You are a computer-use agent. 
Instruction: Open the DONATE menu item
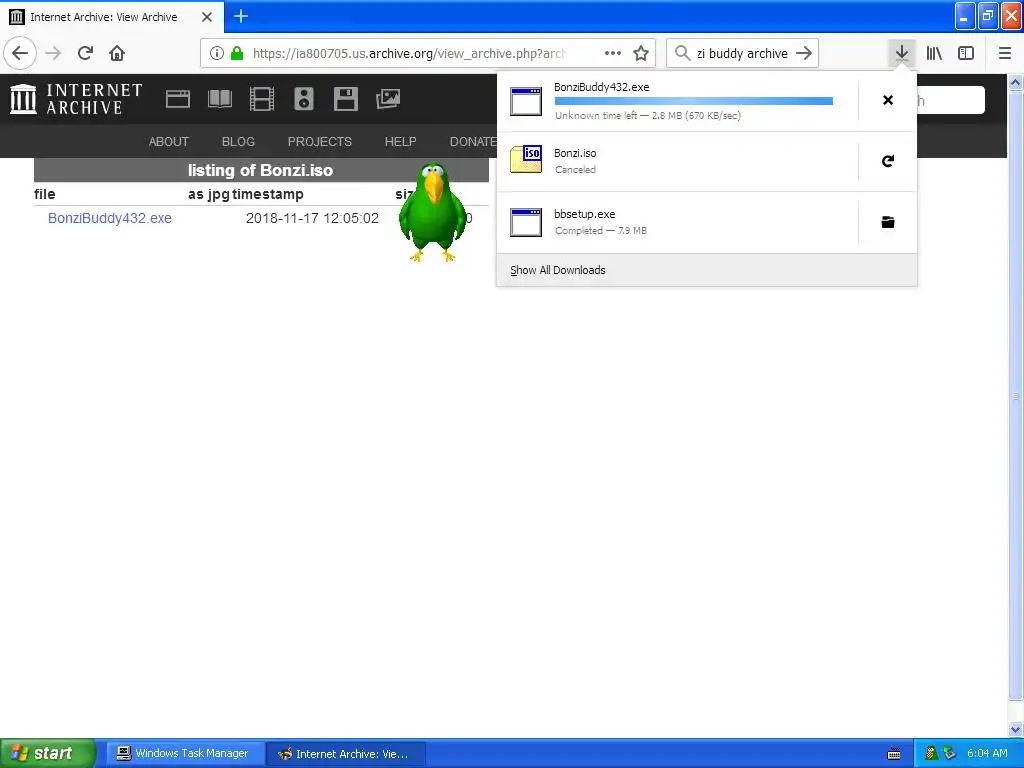point(473,142)
